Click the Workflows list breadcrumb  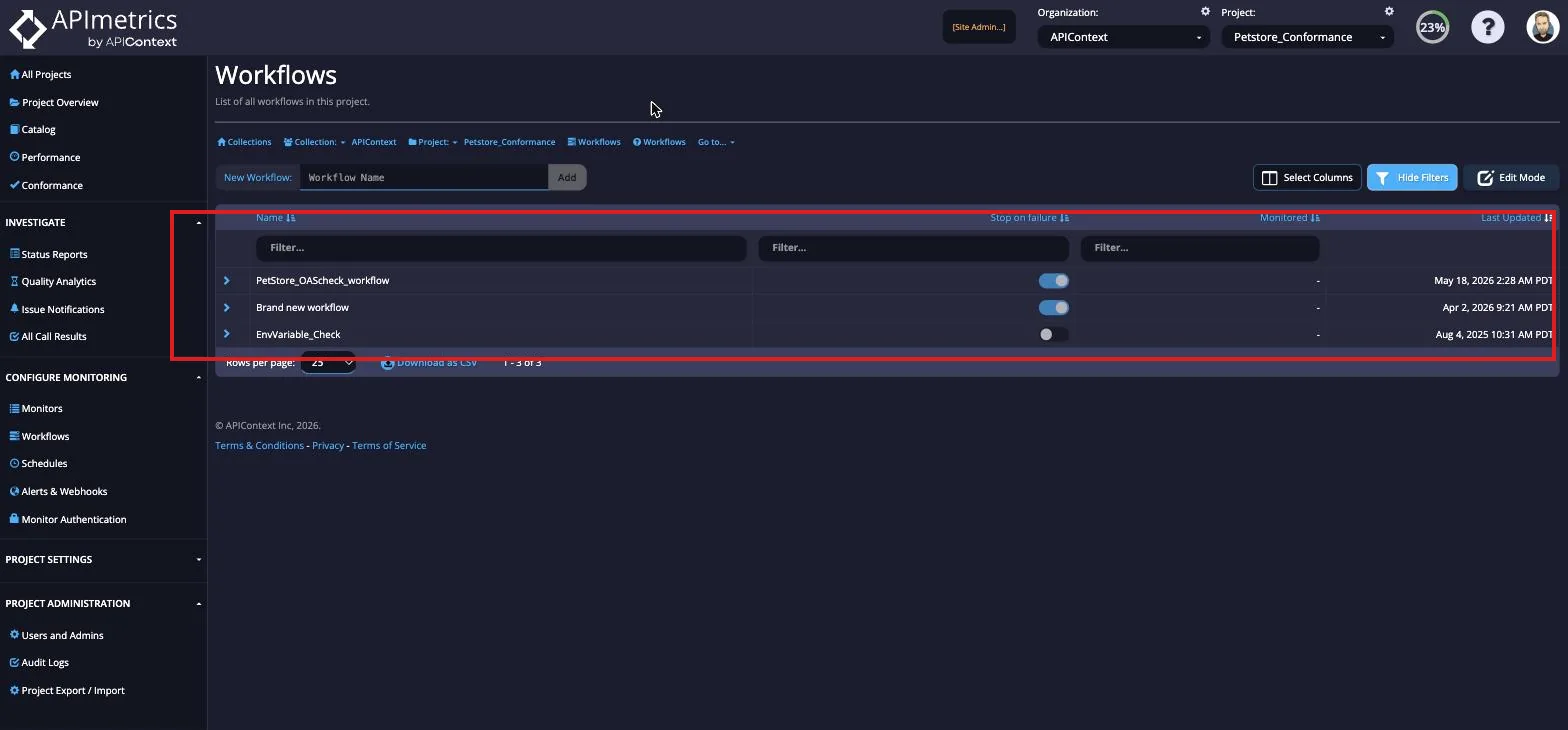point(594,142)
